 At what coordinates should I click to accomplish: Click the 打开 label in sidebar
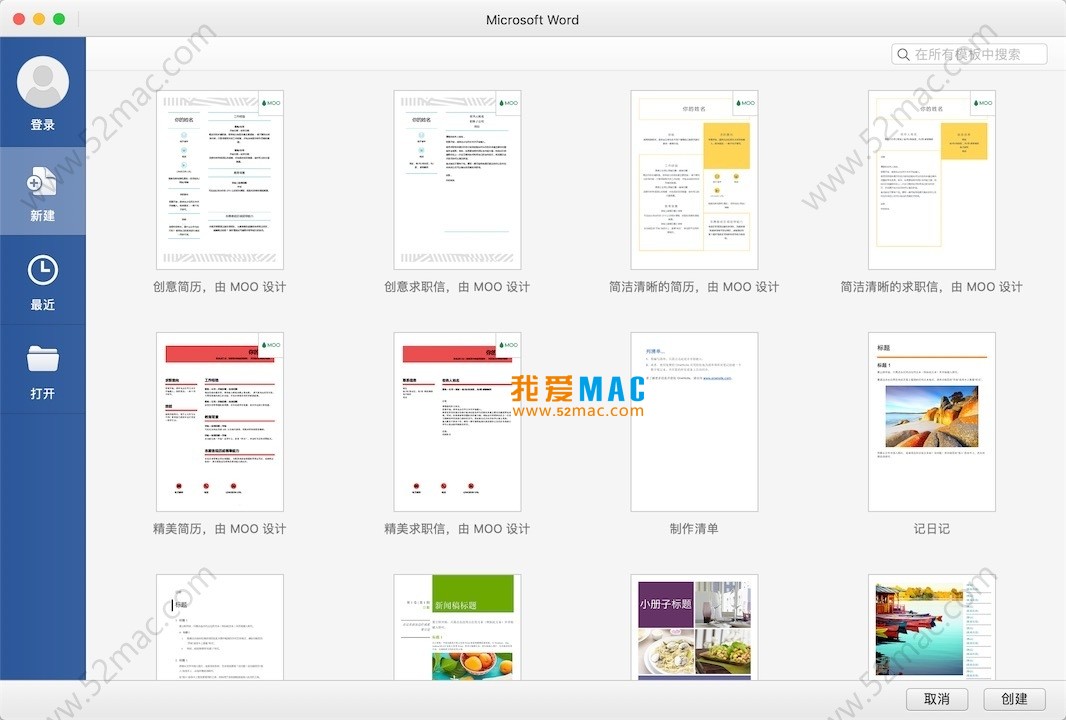pos(43,394)
